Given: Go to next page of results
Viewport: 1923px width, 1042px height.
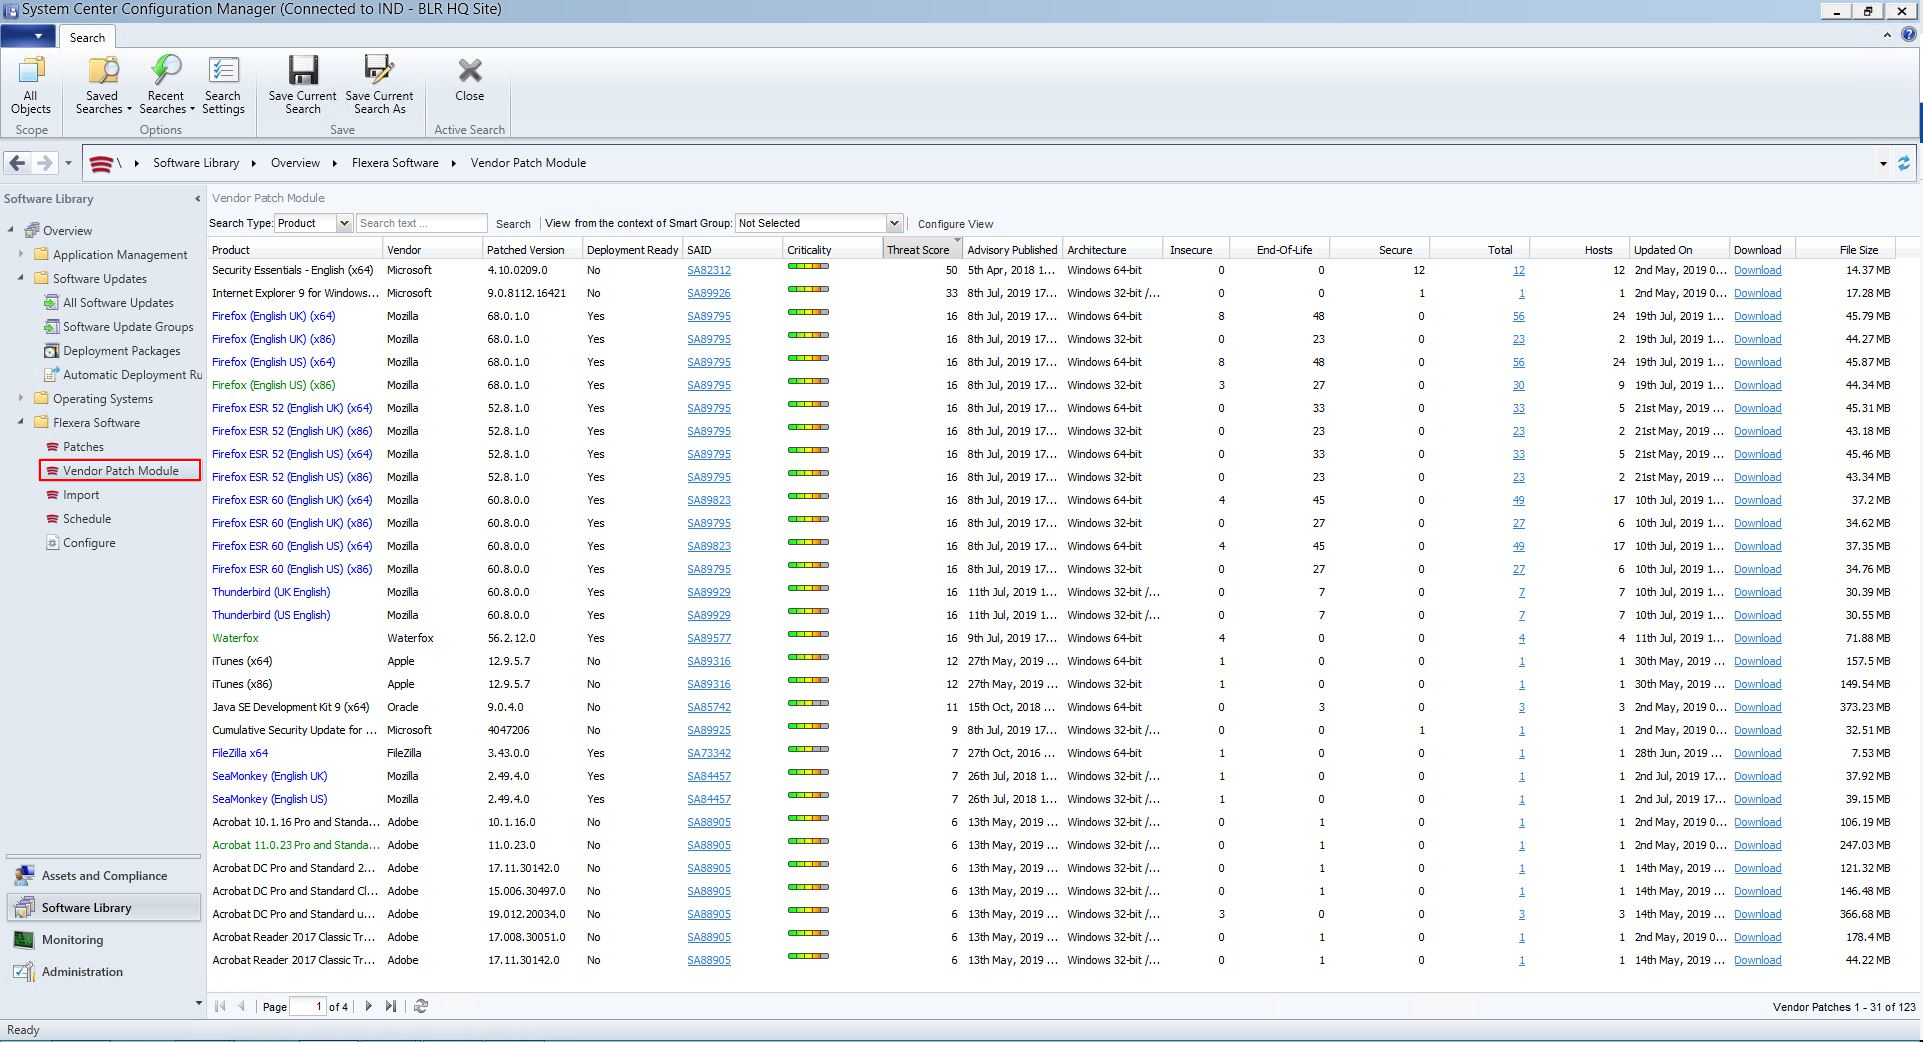Looking at the screenshot, I should click(368, 1006).
